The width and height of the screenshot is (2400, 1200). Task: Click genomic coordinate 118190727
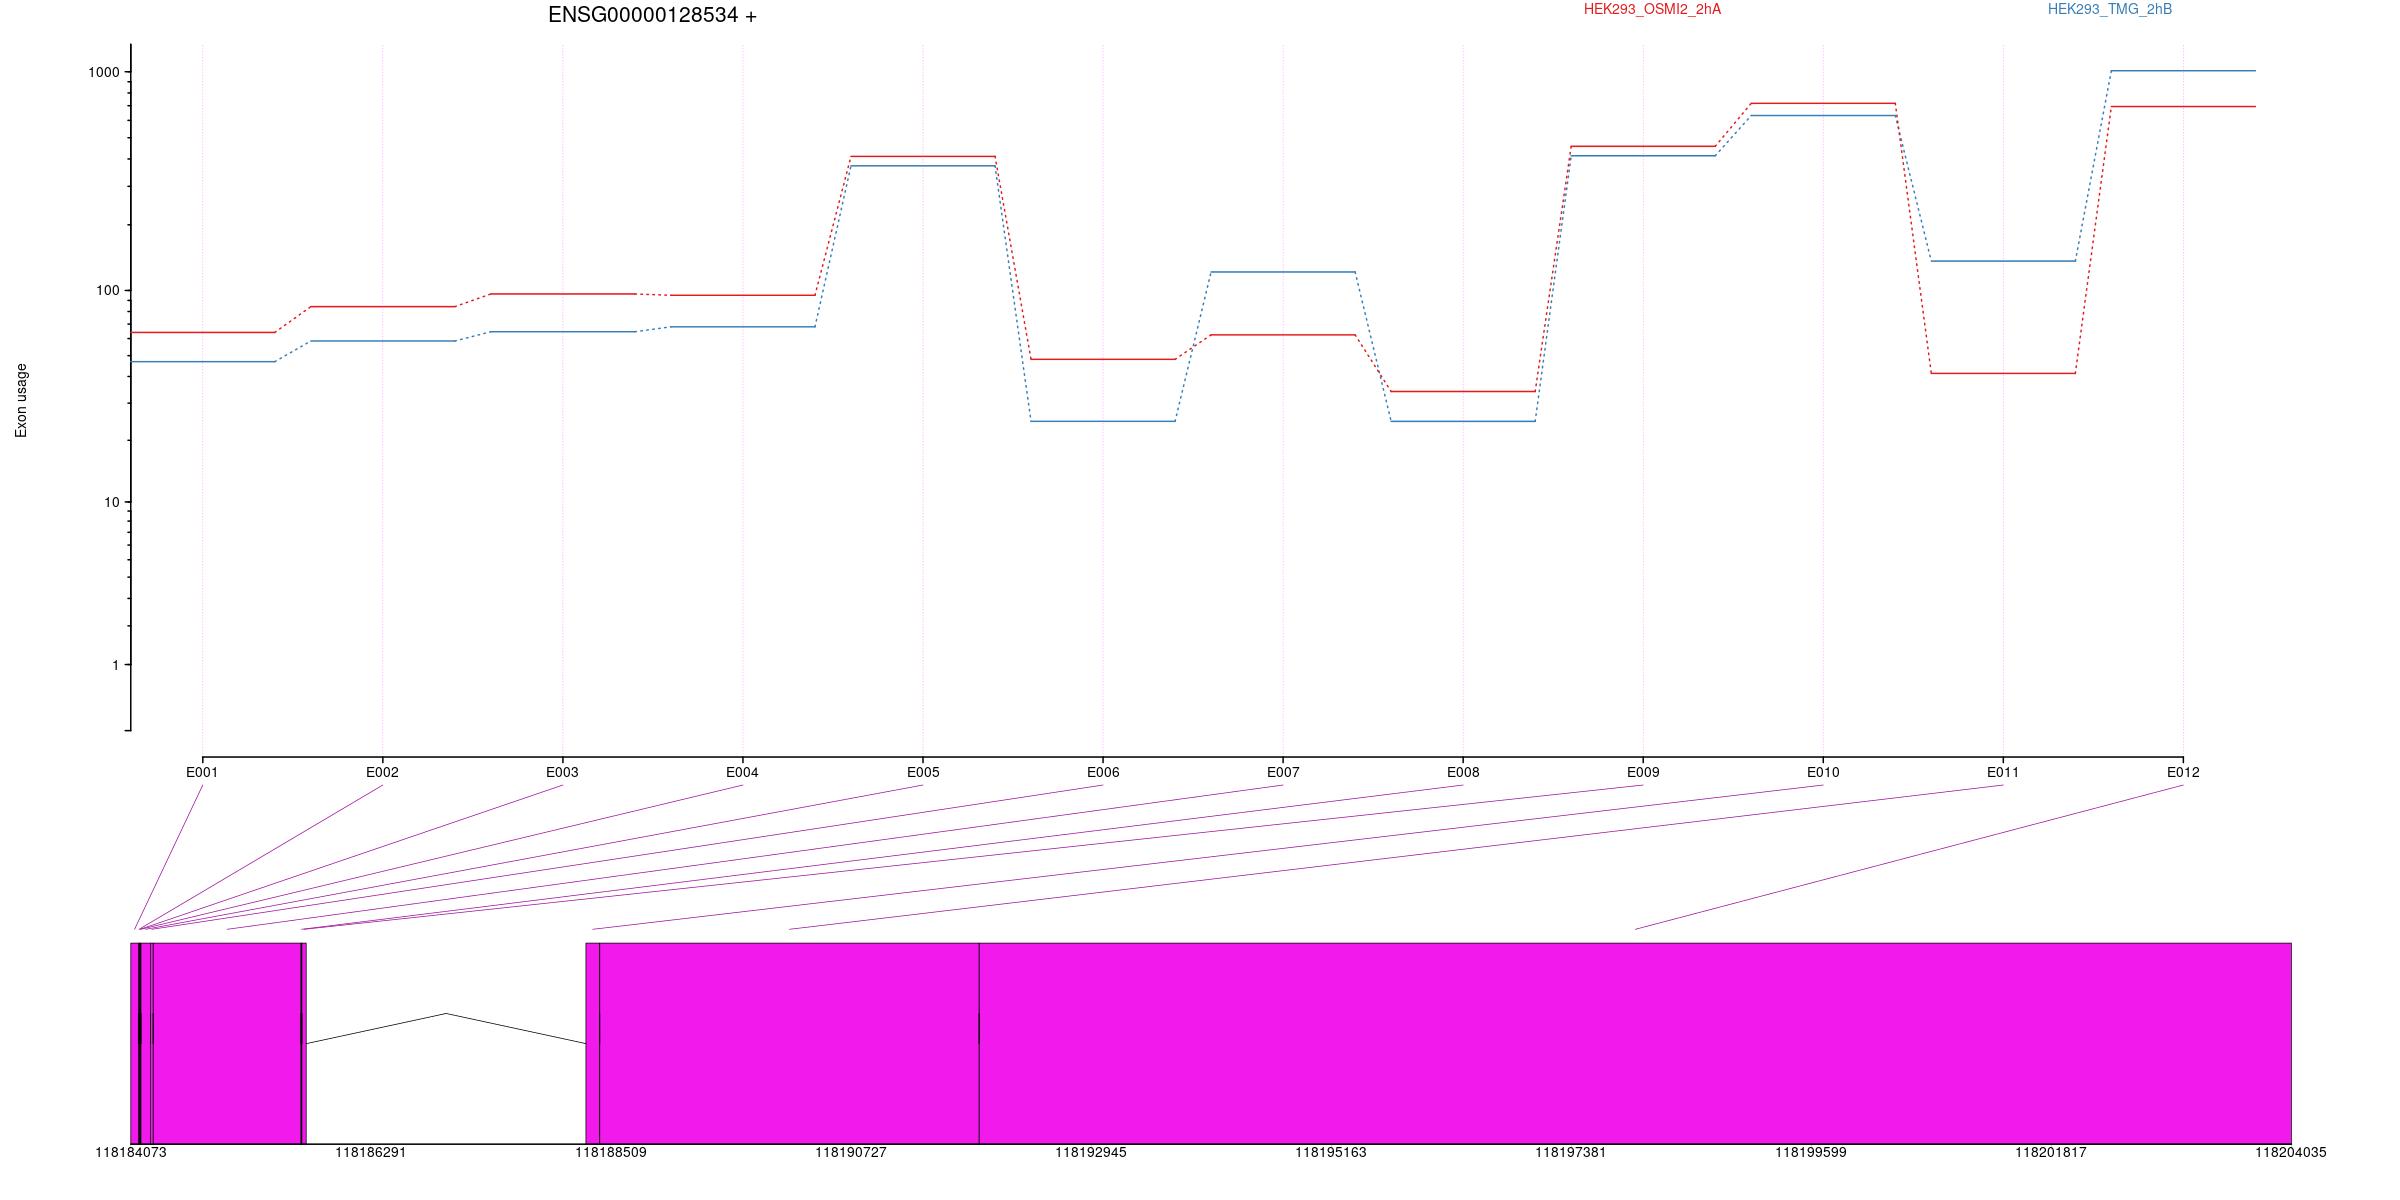tap(851, 1153)
